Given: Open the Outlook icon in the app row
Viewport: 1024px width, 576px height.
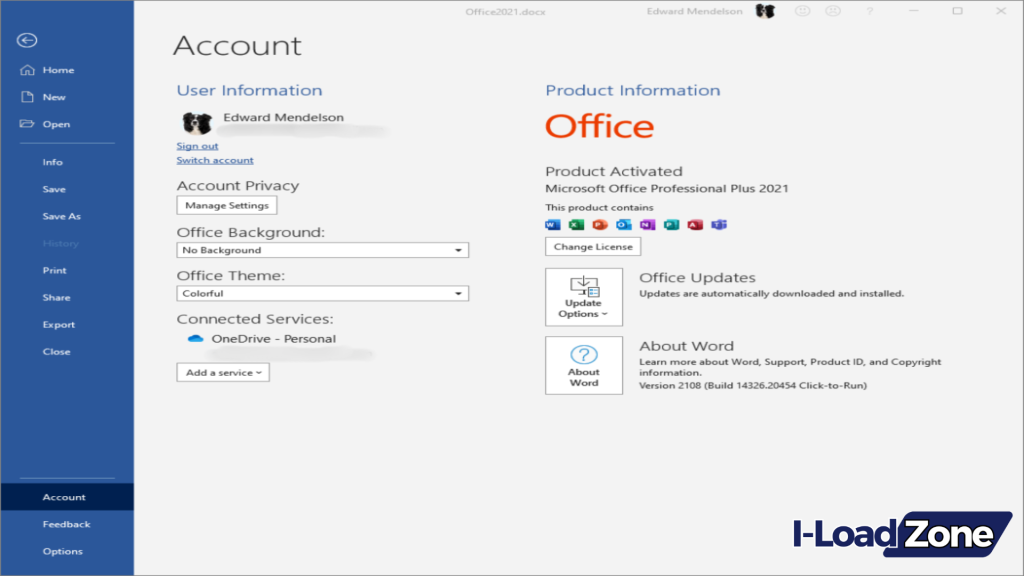Looking at the screenshot, I should [625, 224].
